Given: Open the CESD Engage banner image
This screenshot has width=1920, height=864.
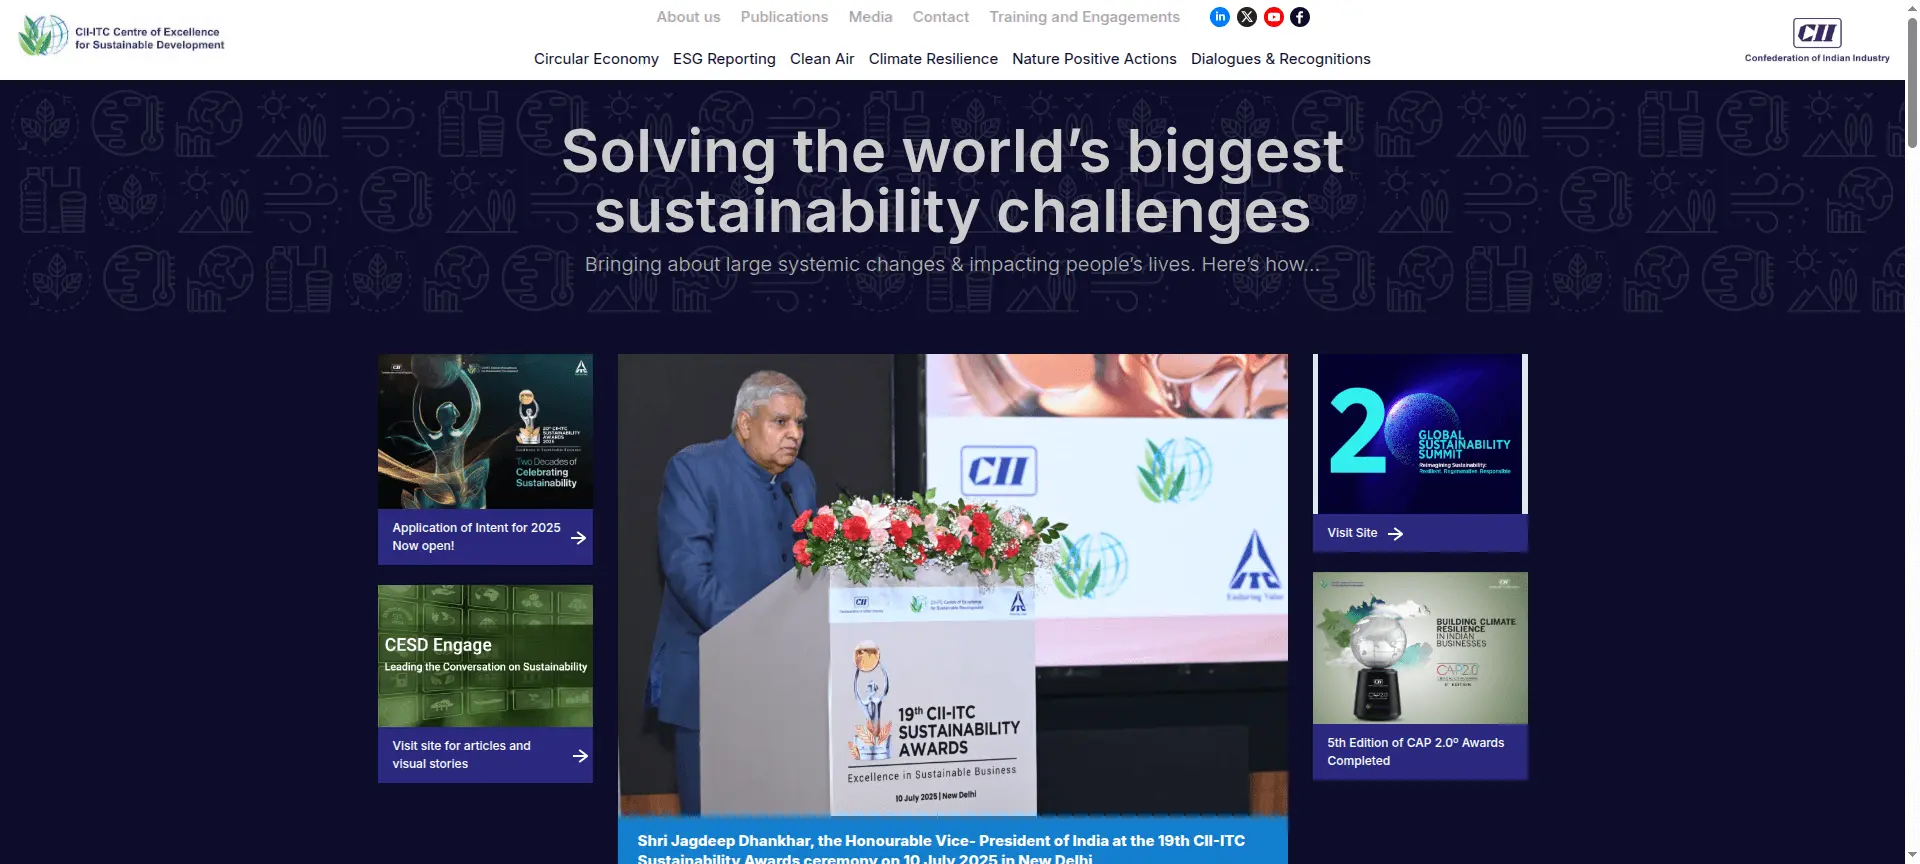Looking at the screenshot, I should click(485, 656).
